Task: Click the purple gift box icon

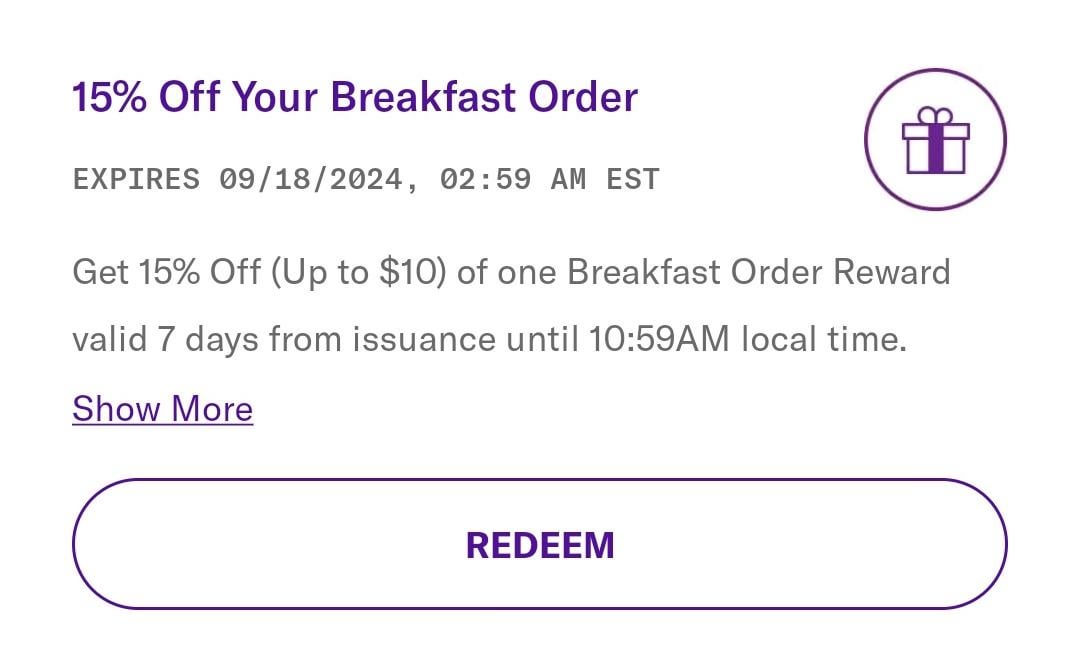Action: (935, 142)
